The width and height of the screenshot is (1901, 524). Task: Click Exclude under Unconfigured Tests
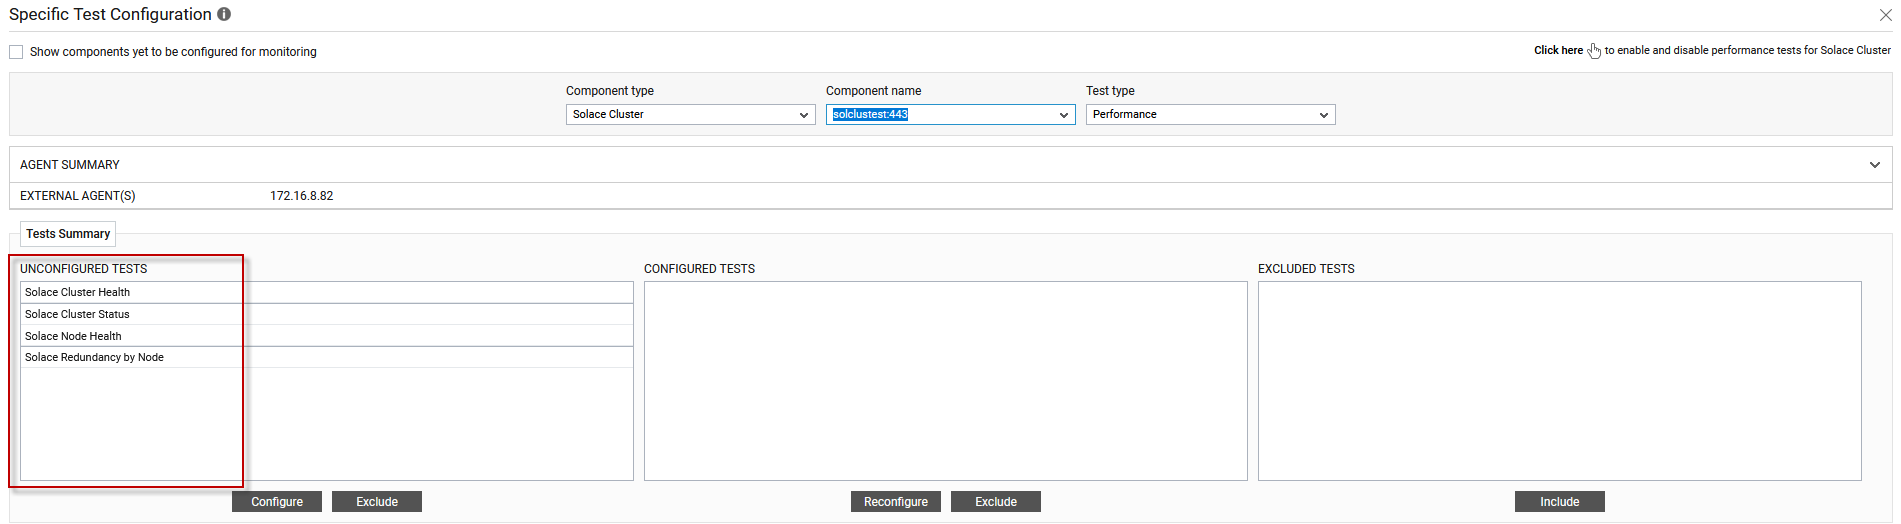point(377,502)
